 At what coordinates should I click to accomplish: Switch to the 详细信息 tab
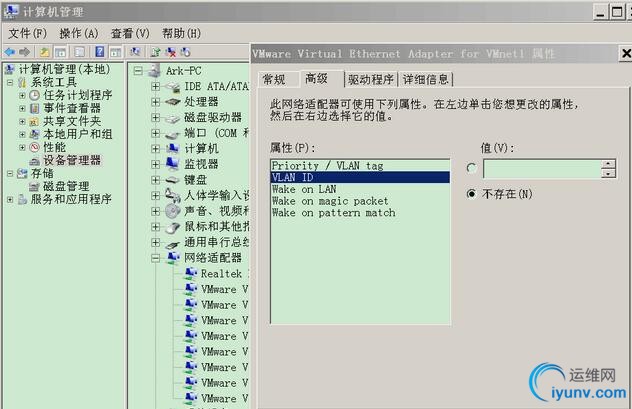coord(426,79)
